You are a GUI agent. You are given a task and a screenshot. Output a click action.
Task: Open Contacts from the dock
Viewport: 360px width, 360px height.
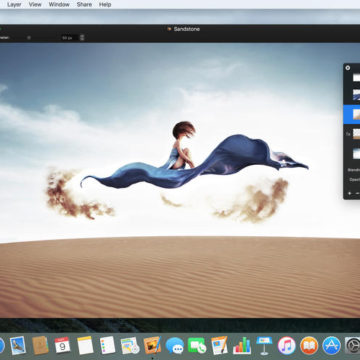click(x=40, y=345)
